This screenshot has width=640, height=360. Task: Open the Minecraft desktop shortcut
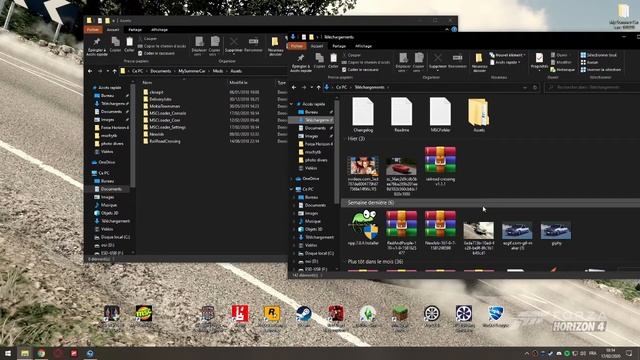pos(400,316)
